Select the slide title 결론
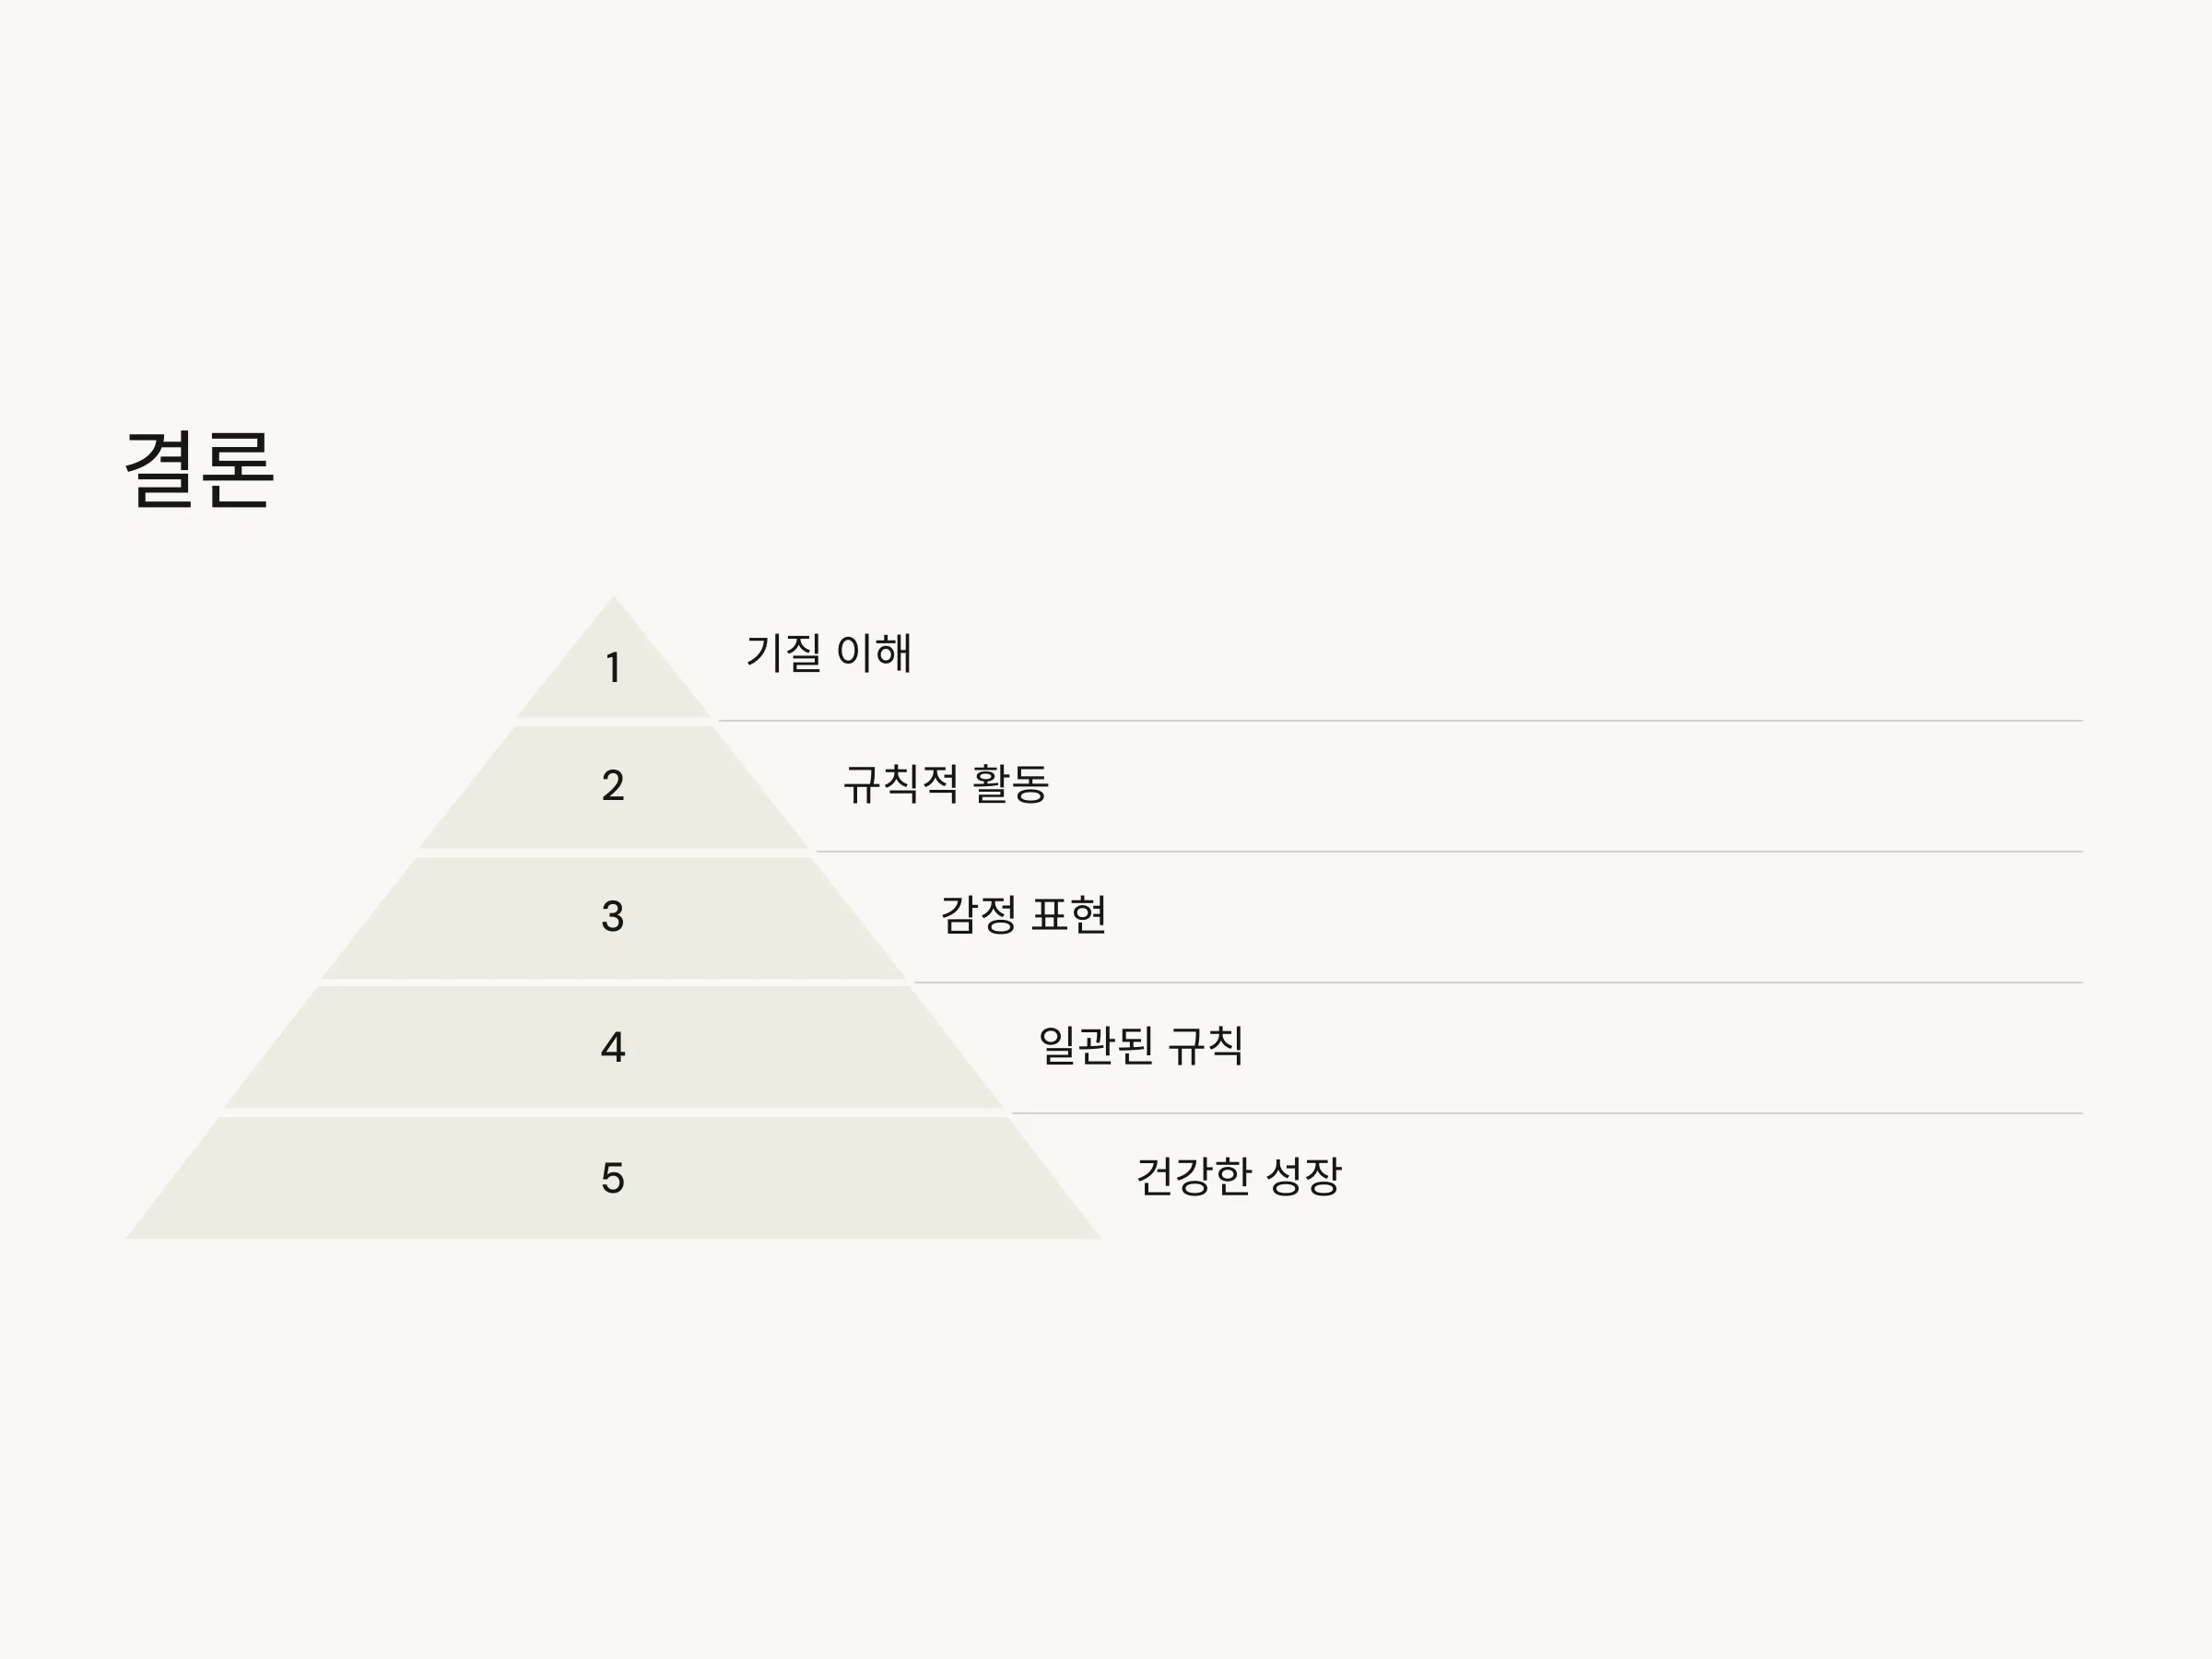Image resolution: width=2212 pixels, height=1659 pixels. [x=199, y=470]
